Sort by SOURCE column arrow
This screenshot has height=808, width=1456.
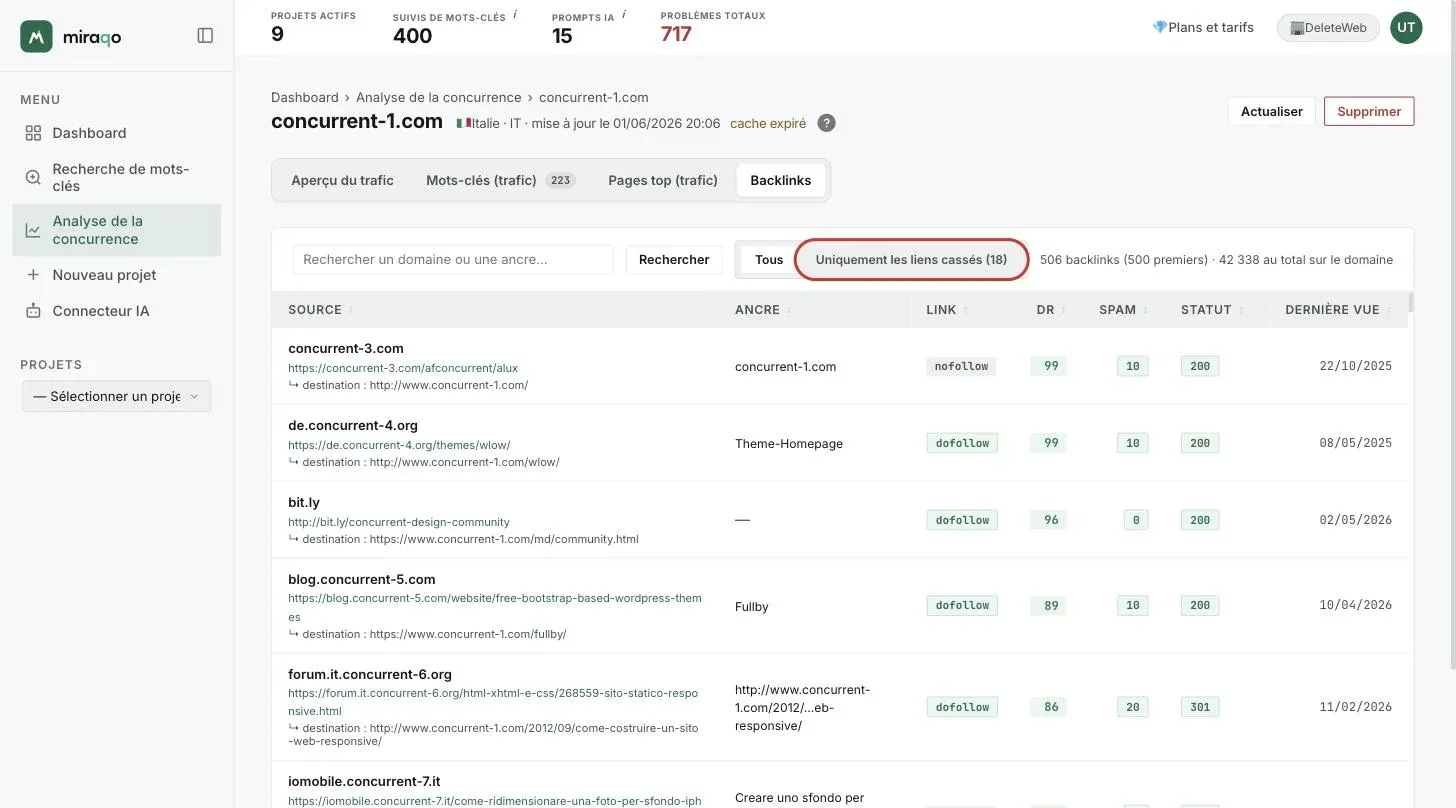pyautogui.click(x=351, y=310)
